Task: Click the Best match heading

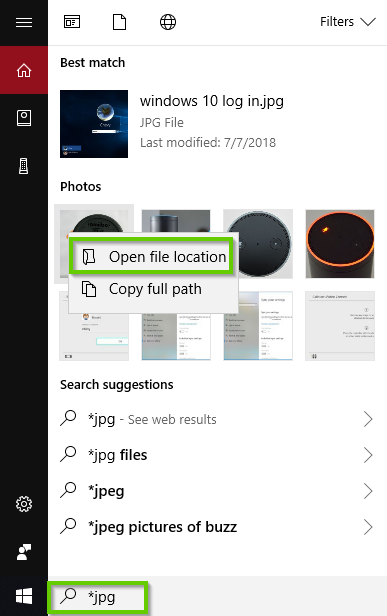Action: click(x=93, y=63)
